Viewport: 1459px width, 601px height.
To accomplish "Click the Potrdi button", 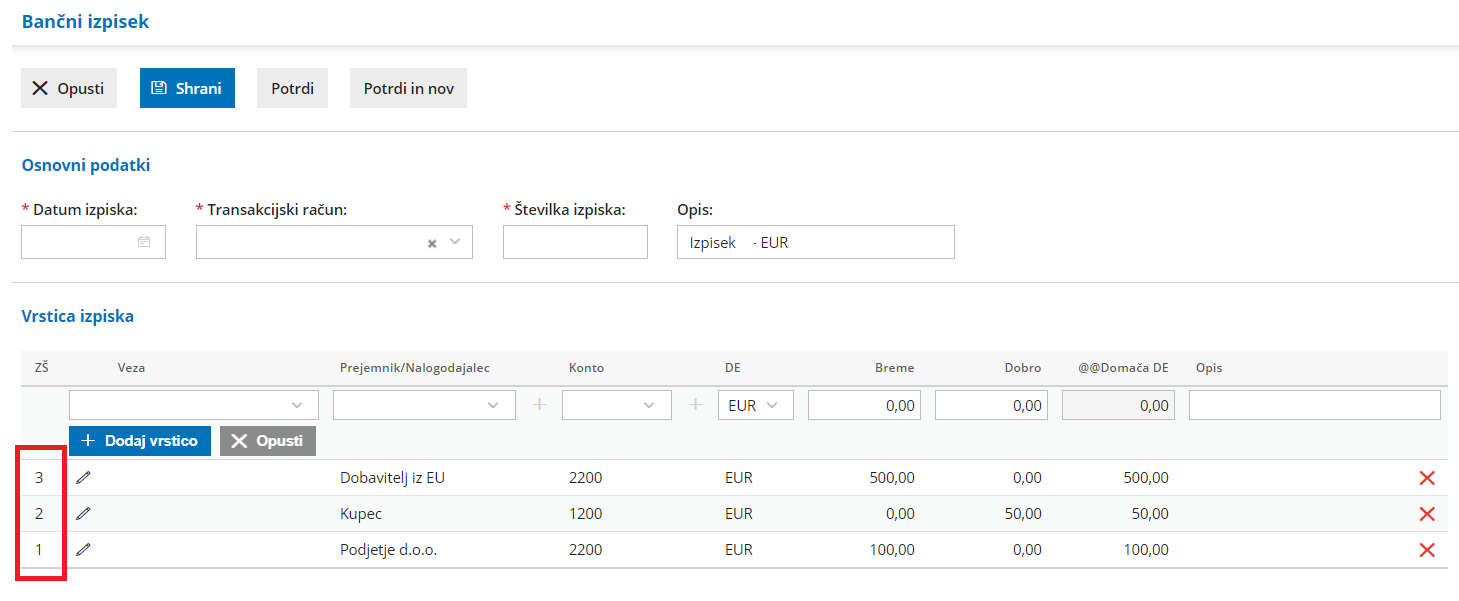I will click(292, 88).
